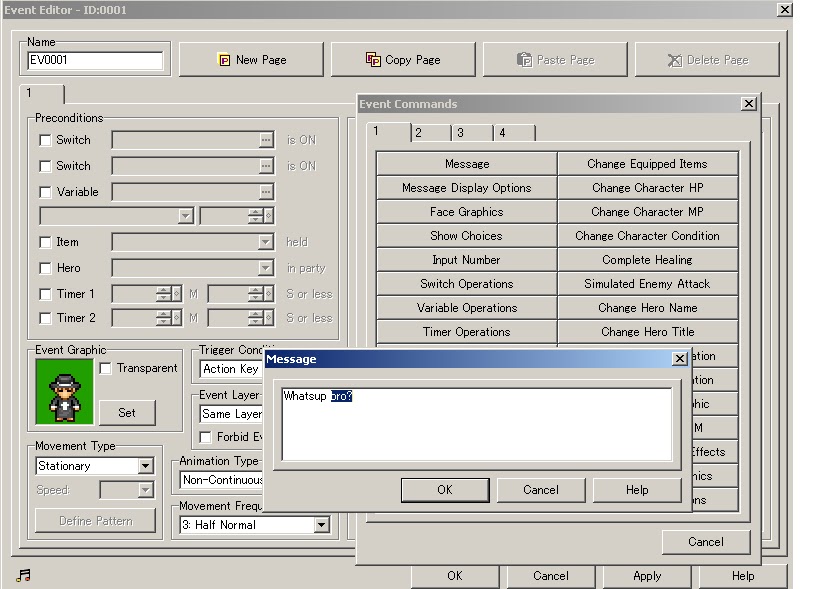
Task: Click the Set event graphic button
Action: [x=127, y=413]
